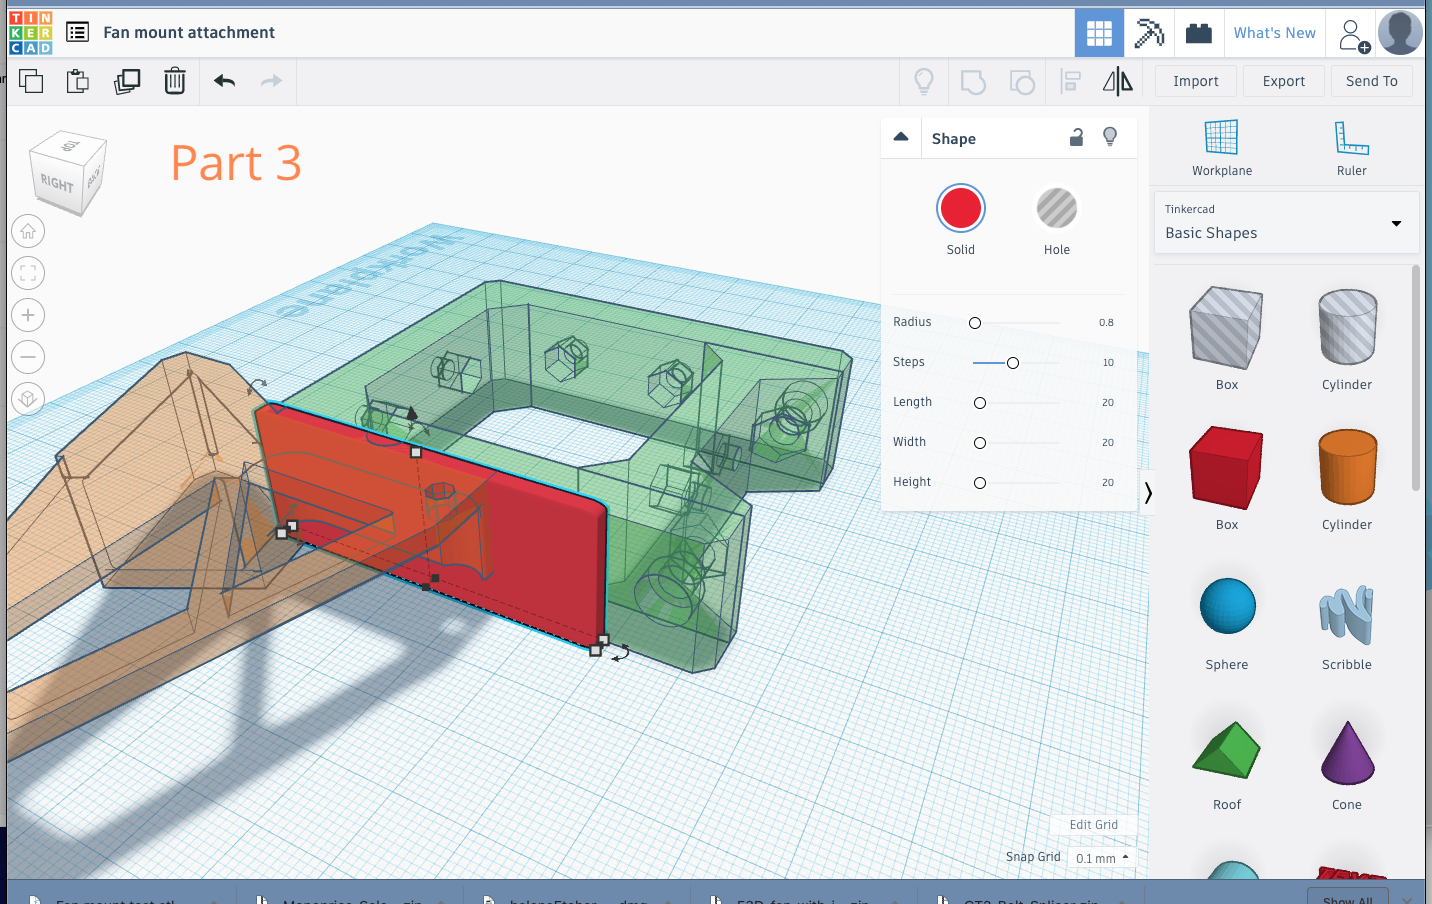Activate the Mirror tool
The height and width of the screenshot is (904, 1432).
click(x=1118, y=81)
